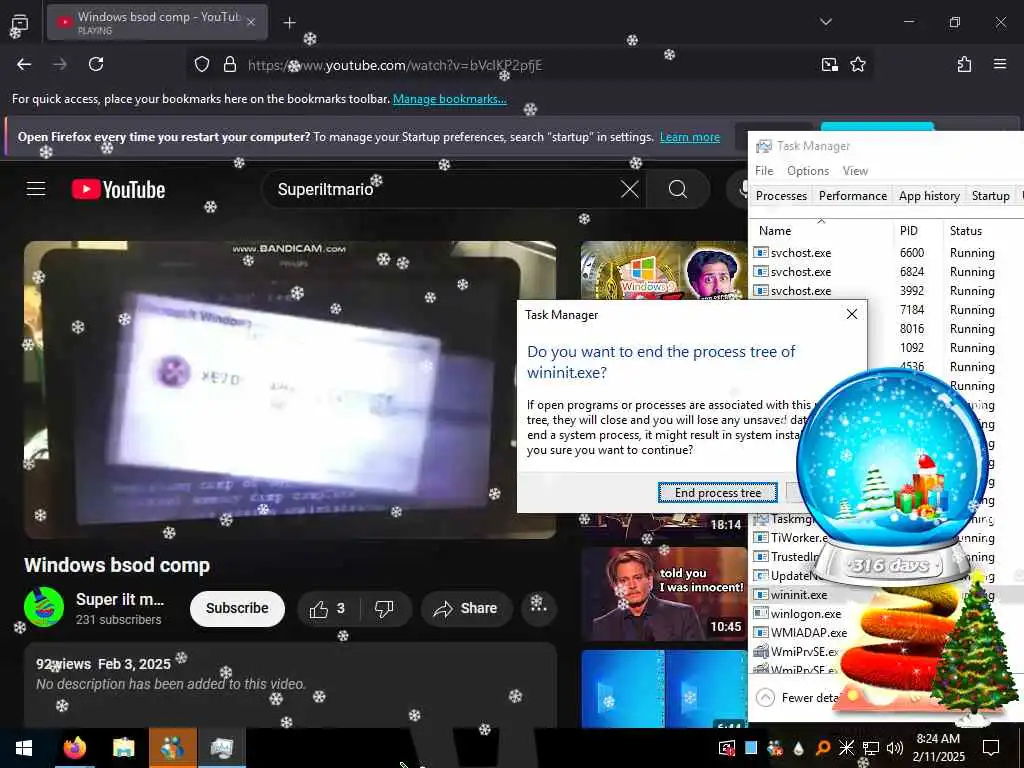Viewport: 1024px width, 768px height.
Task: Click the volume speaker tray icon
Action: [895, 748]
